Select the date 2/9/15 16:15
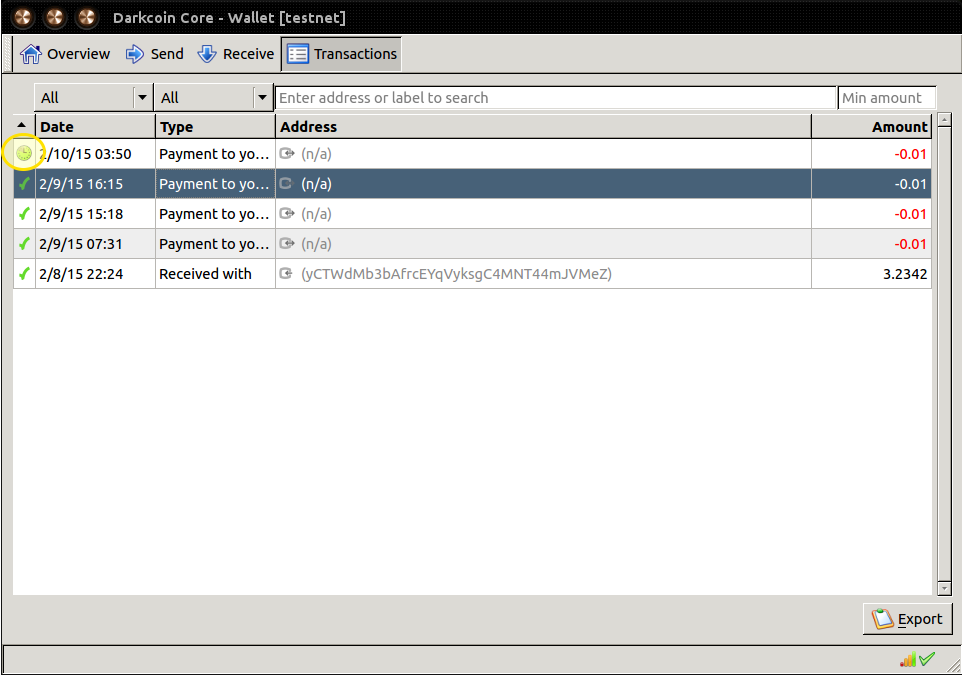The width and height of the screenshot is (962, 675). click(x=81, y=184)
